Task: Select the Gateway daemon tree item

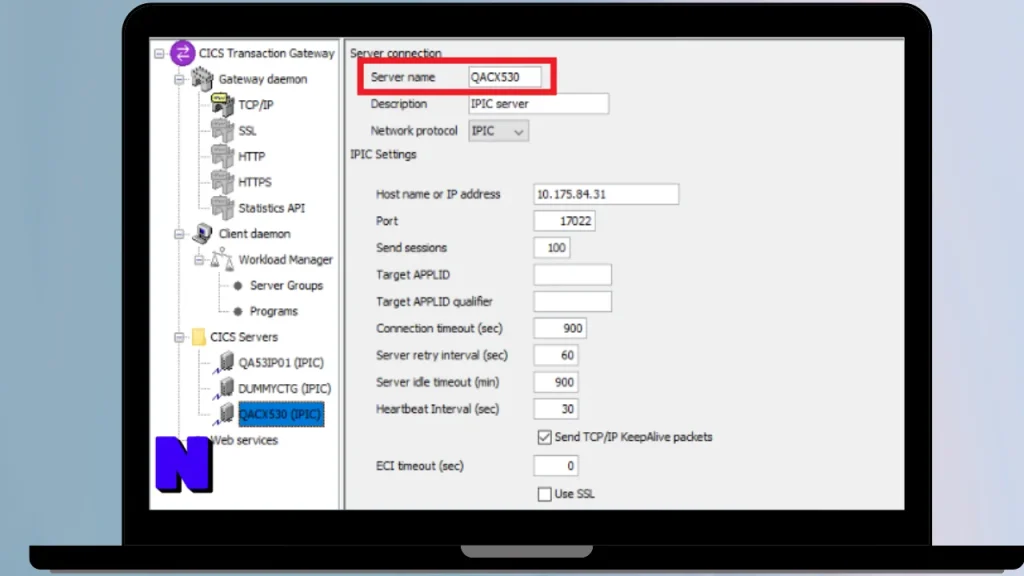Action: click(x=263, y=79)
